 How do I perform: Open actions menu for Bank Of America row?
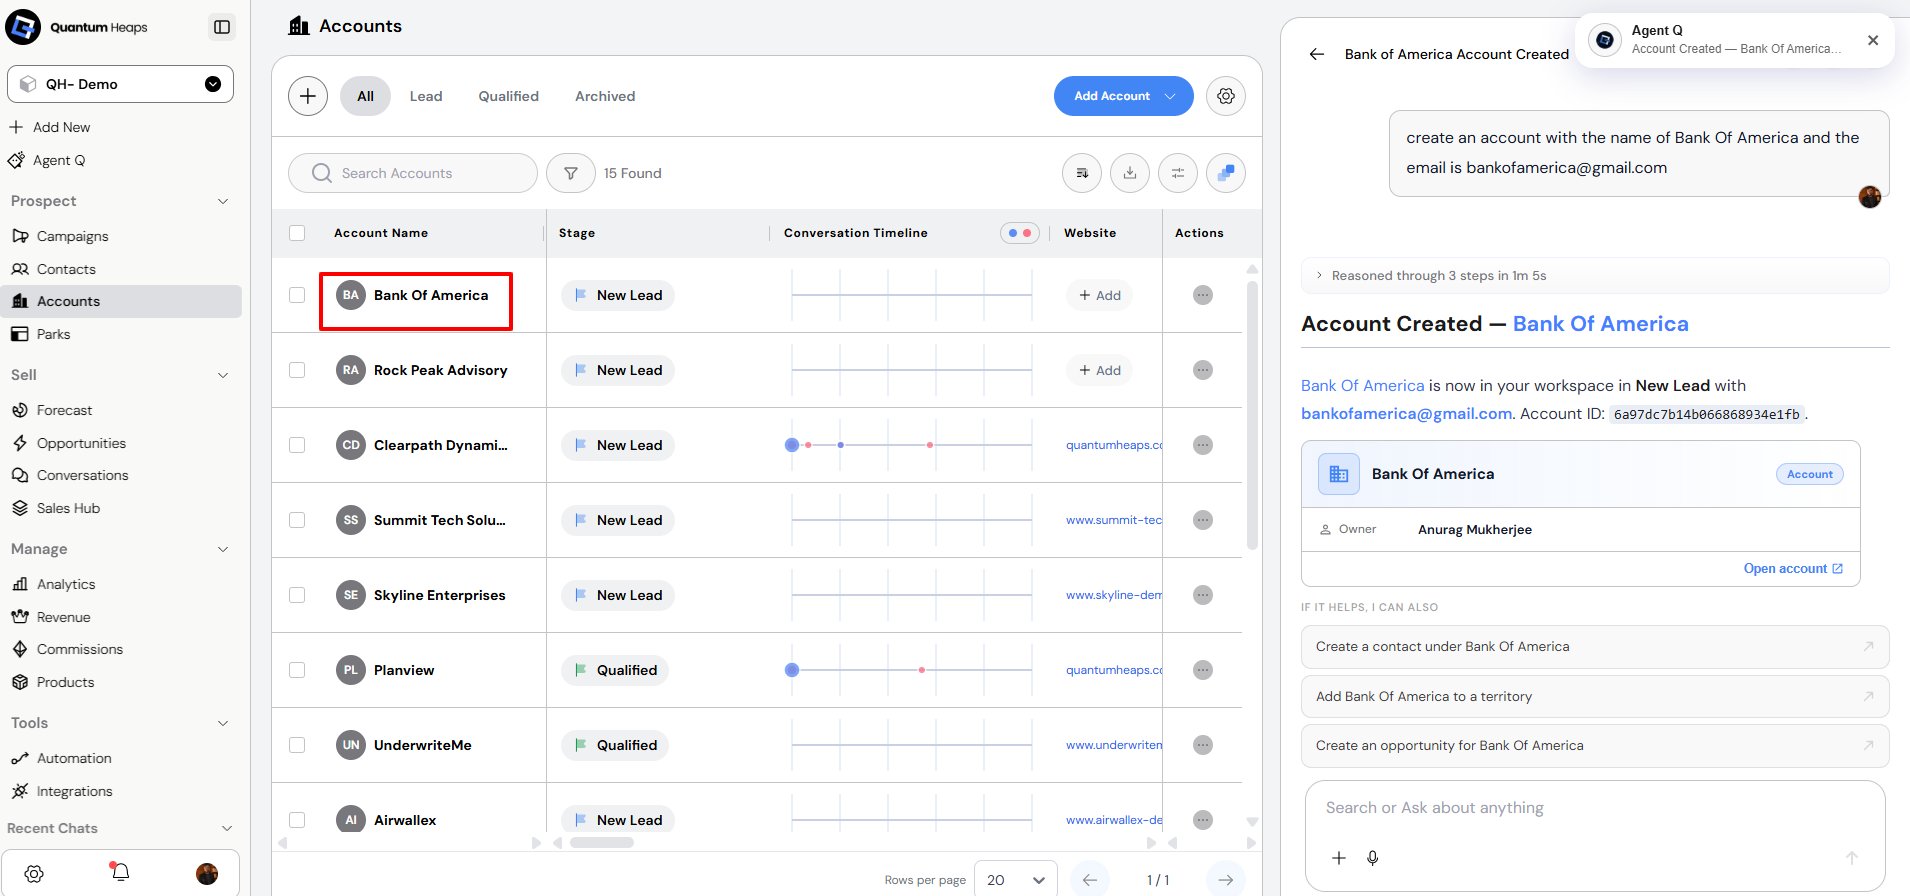[1203, 295]
